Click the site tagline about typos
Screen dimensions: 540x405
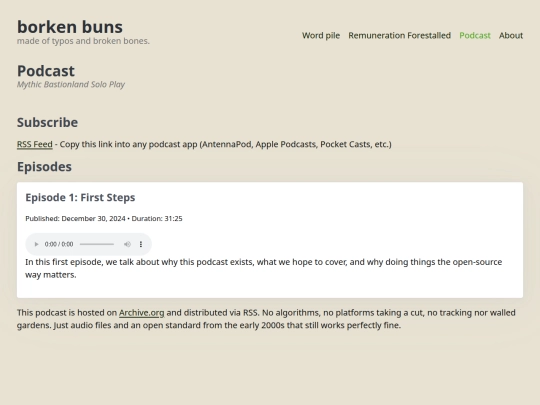tap(83, 41)
